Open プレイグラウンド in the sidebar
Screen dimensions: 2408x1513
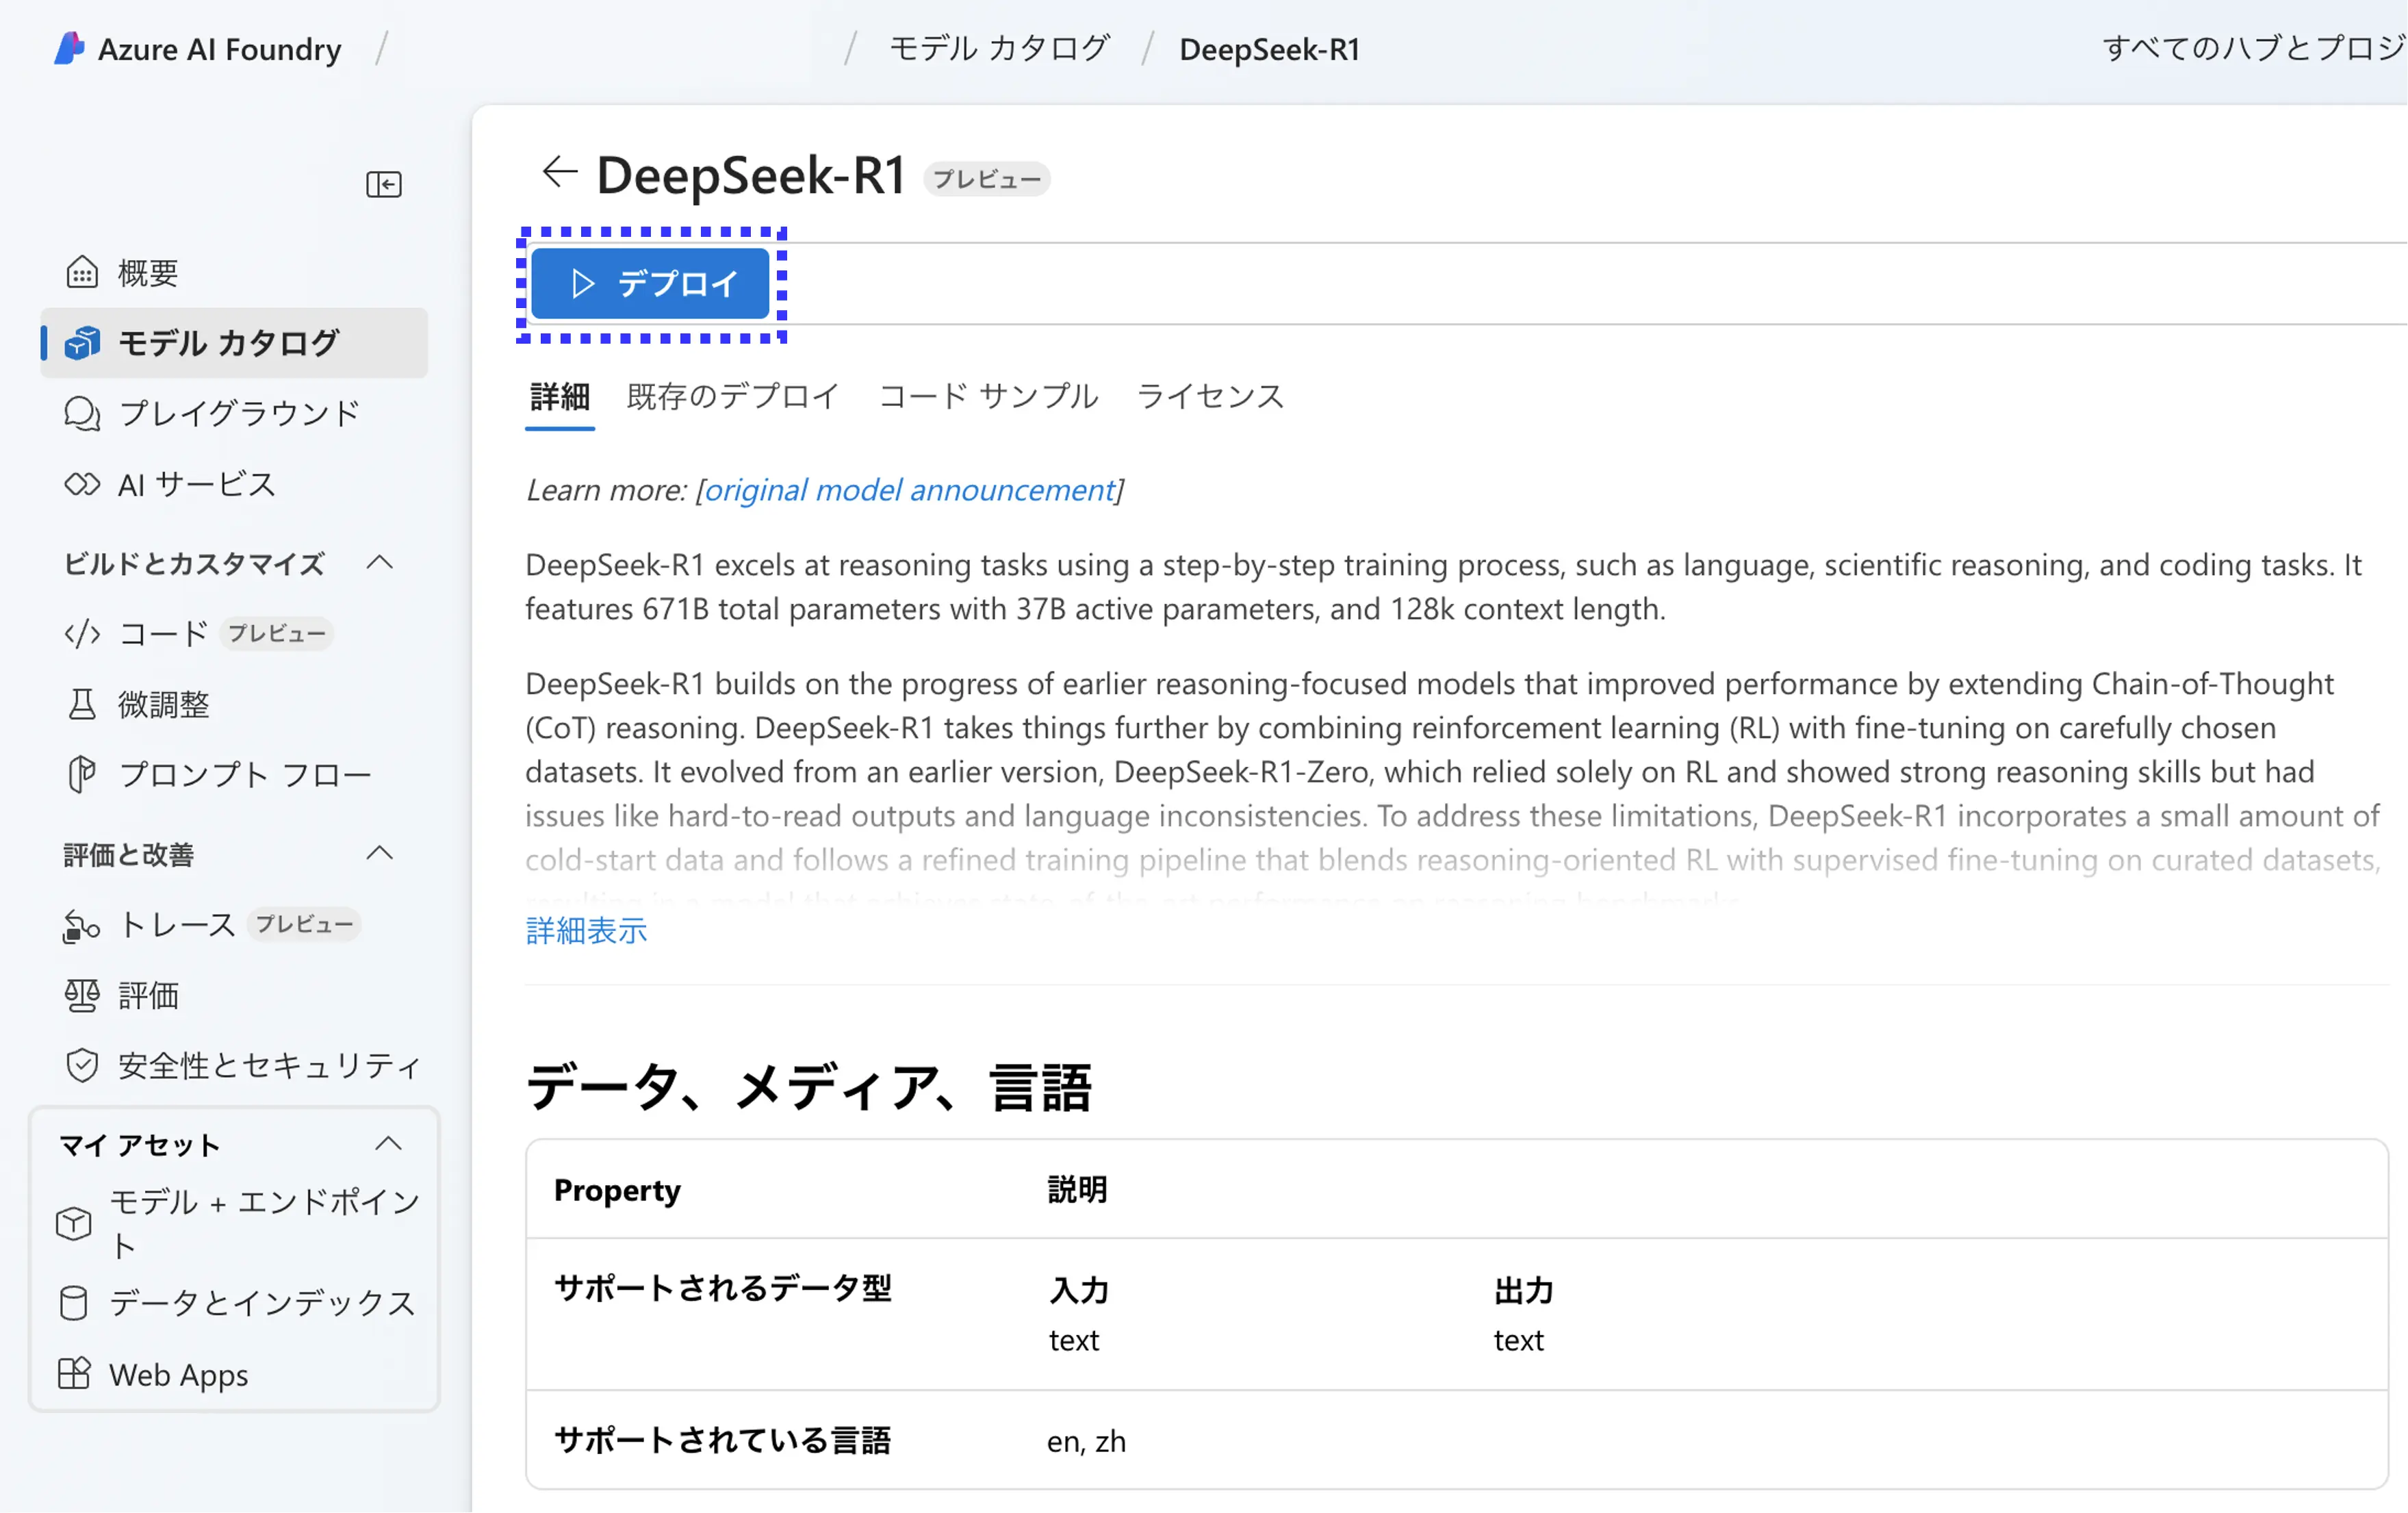point(234,413)
